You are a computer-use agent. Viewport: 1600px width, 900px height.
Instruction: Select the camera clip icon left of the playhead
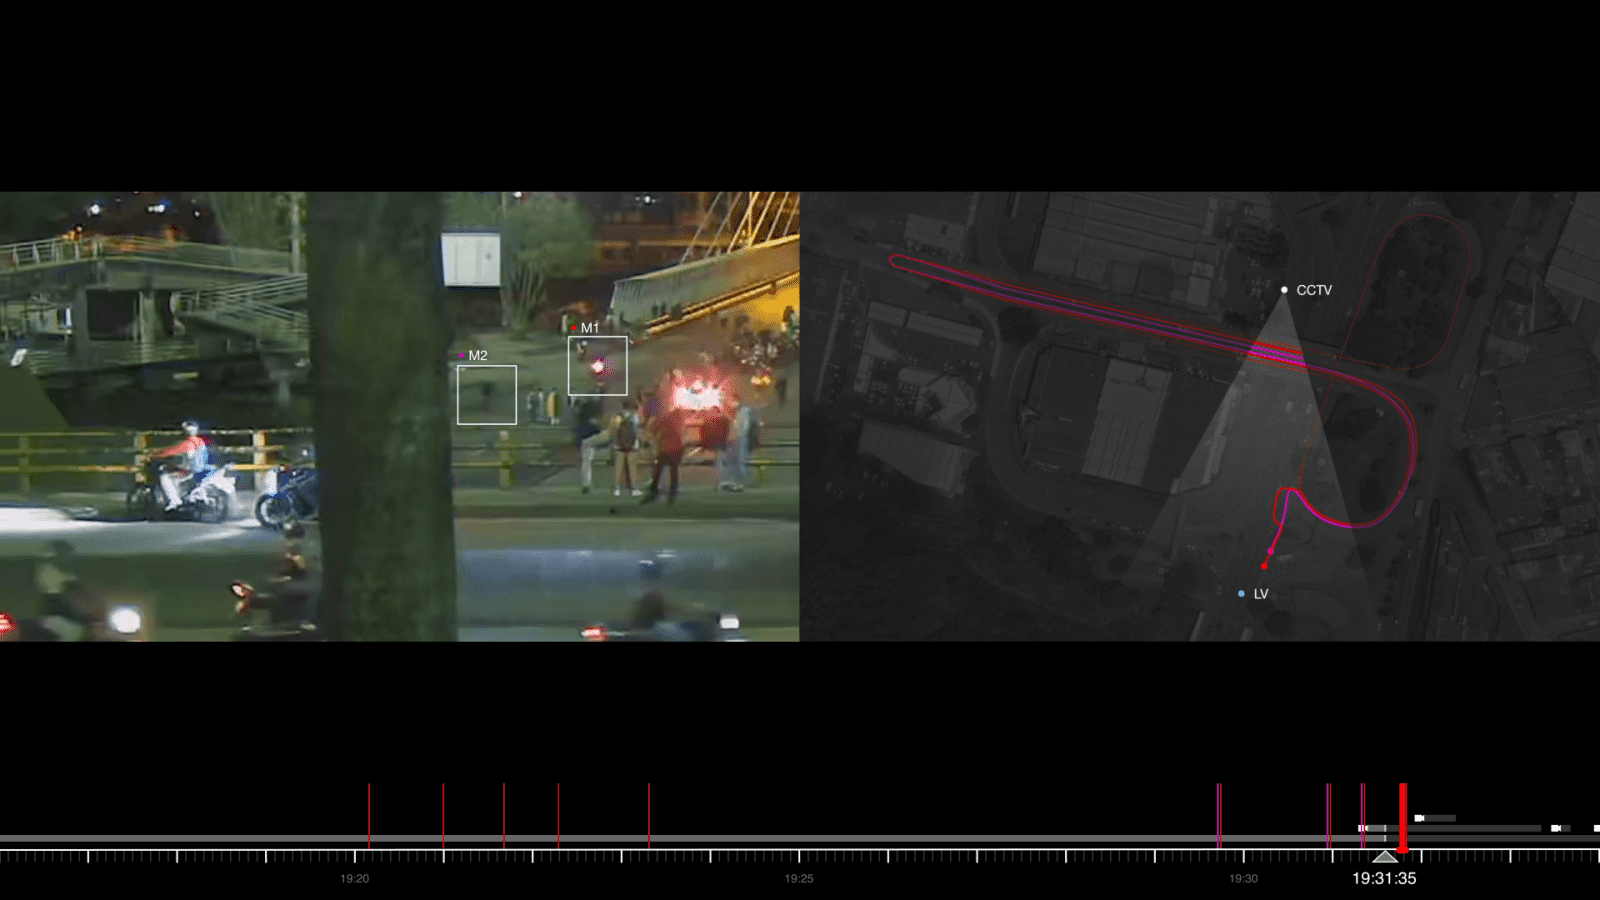[x=1362, y=828]
